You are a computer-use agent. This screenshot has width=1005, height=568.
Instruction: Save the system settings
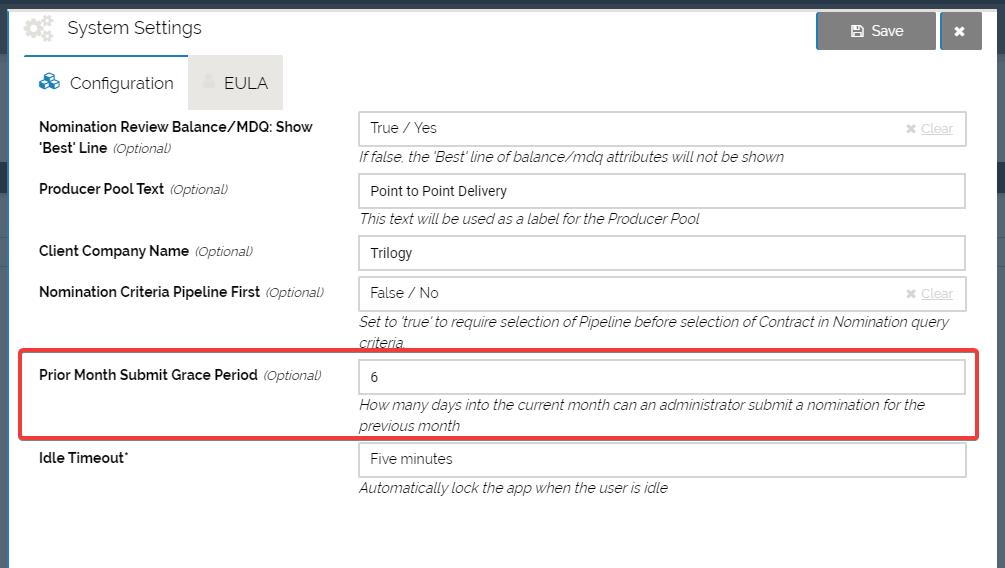(876, 31)
